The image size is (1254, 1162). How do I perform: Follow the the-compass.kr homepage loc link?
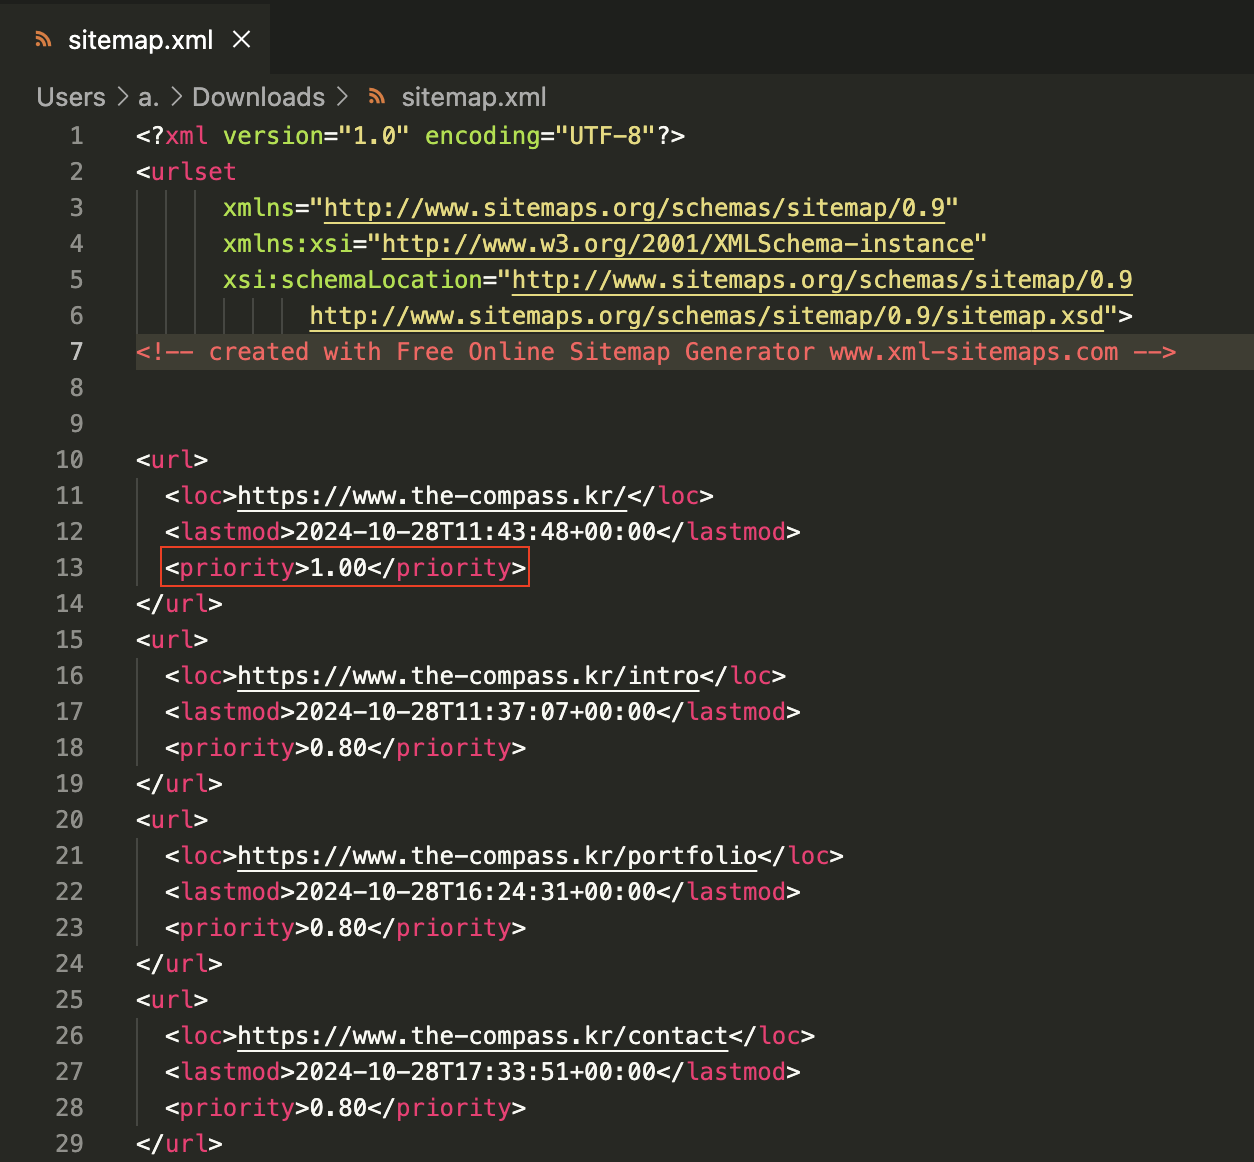point(432,496)
